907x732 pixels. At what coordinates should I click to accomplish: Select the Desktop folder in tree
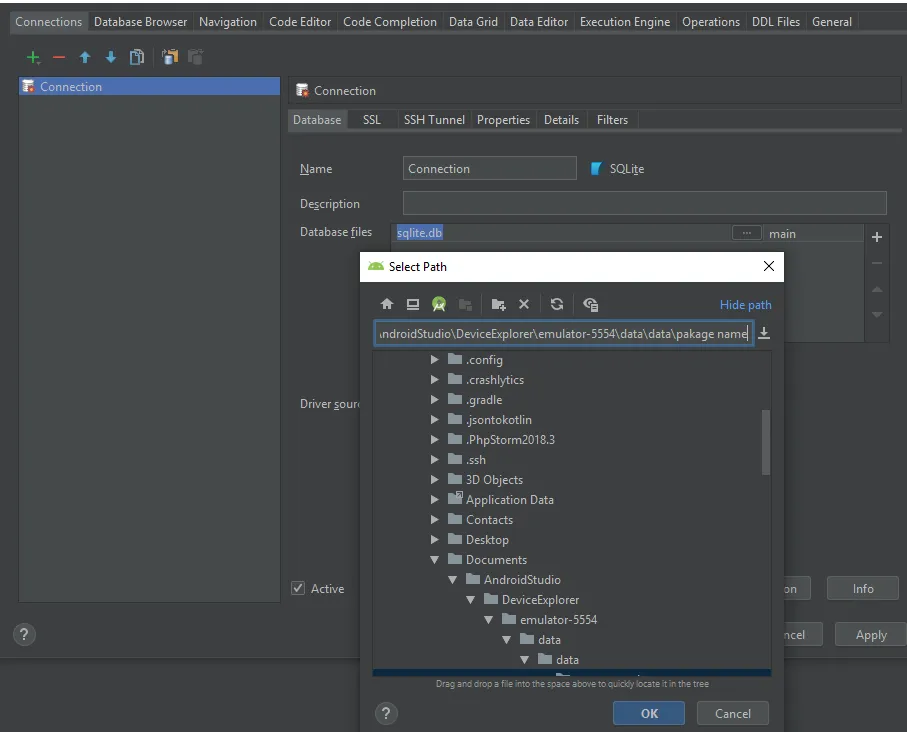[x=487, y=540]
